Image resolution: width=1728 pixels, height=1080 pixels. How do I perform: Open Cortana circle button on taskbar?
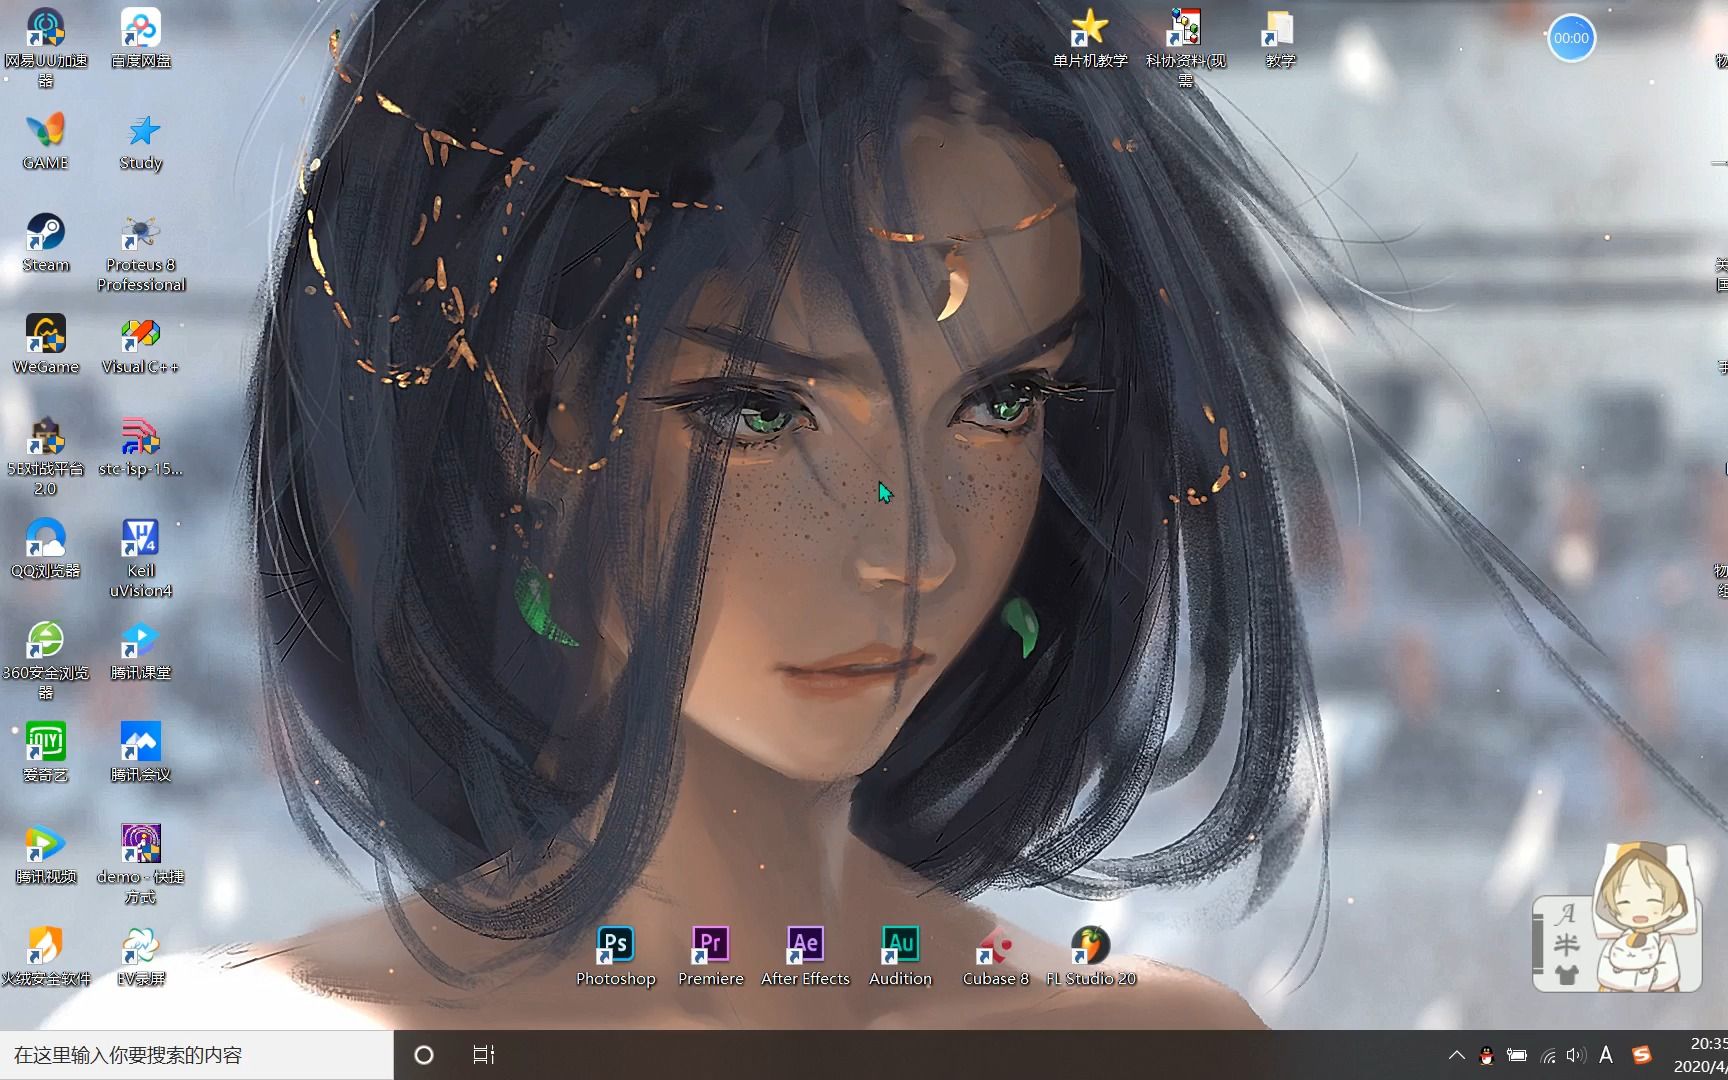click(424, 1055)
